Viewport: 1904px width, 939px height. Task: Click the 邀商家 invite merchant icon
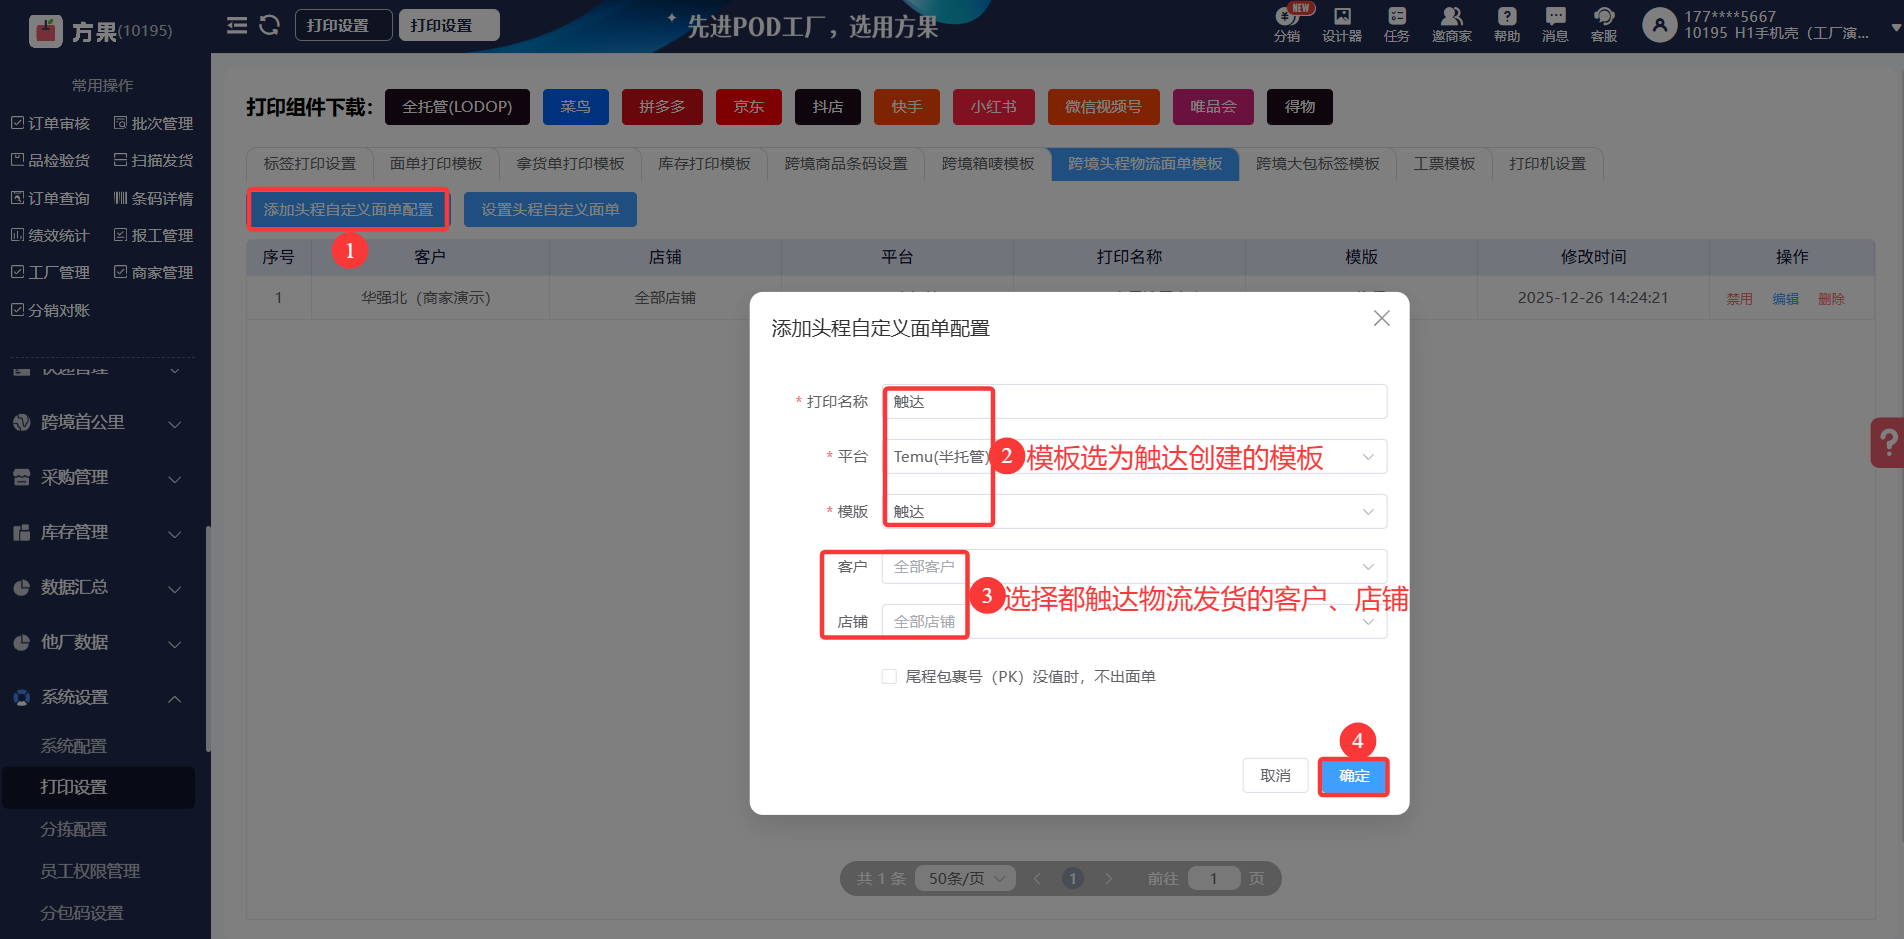coord(1451,25)
